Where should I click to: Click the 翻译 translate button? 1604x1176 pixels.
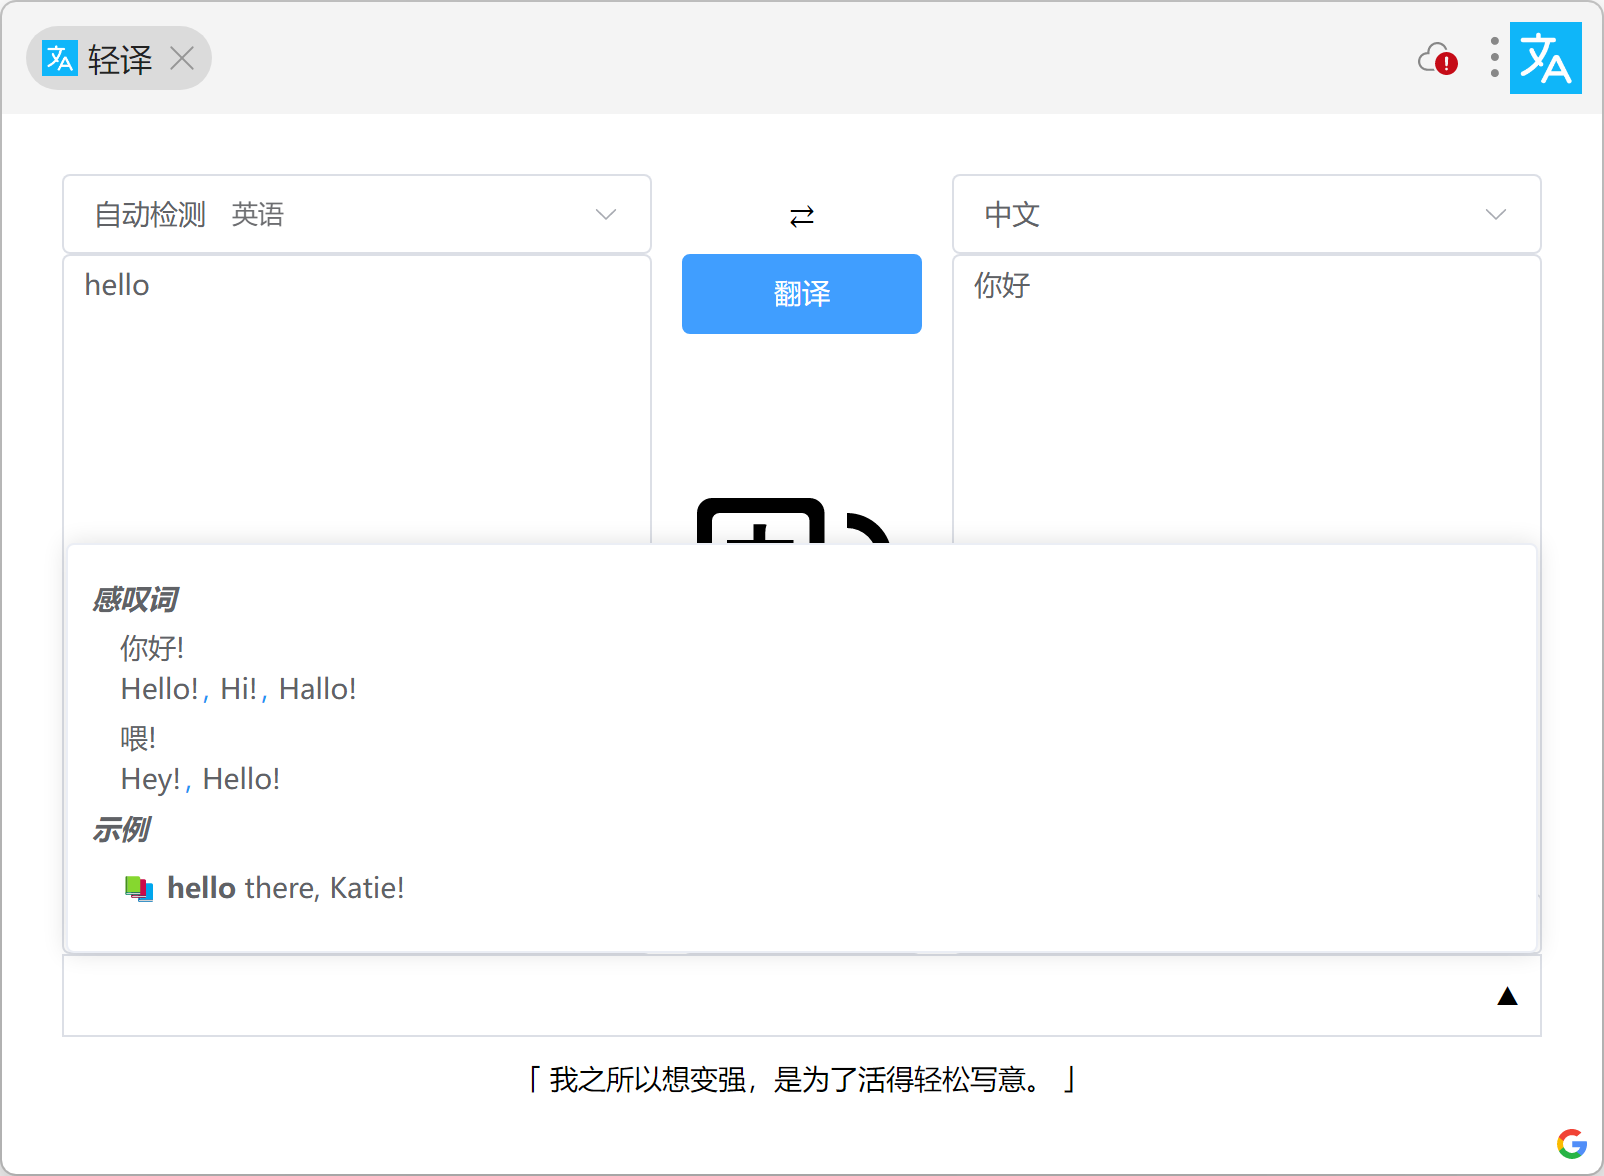(802, 294)
